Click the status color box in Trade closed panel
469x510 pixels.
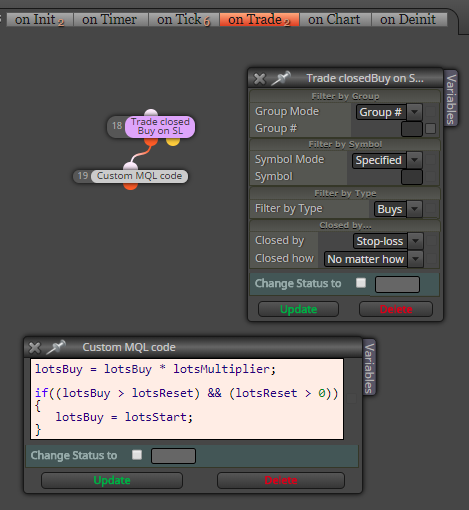tap(397, 284)
